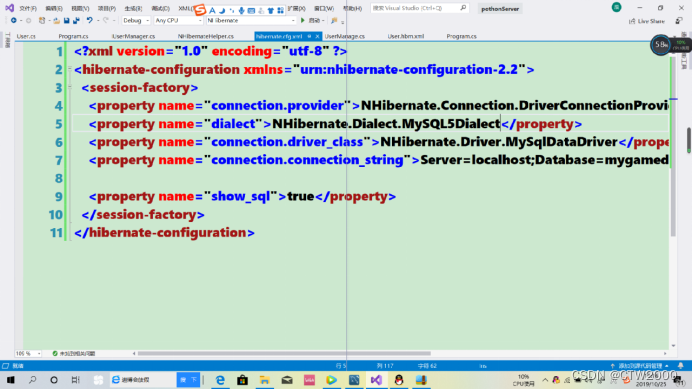Screen dimensions: 693x390
Task: Open Windows Start menu
Action: coord(11,380)
